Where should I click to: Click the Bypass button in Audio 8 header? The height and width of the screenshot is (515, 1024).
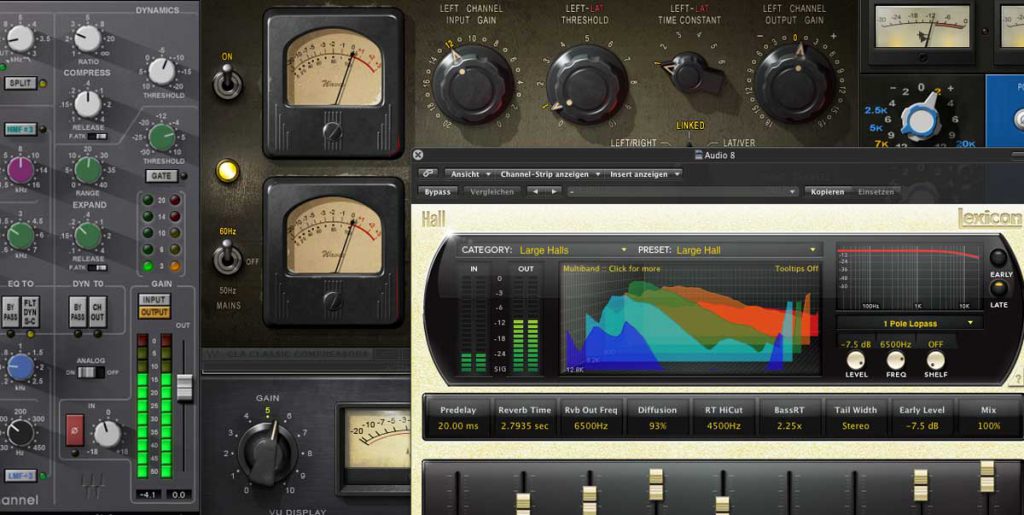(x=438, y=192)
